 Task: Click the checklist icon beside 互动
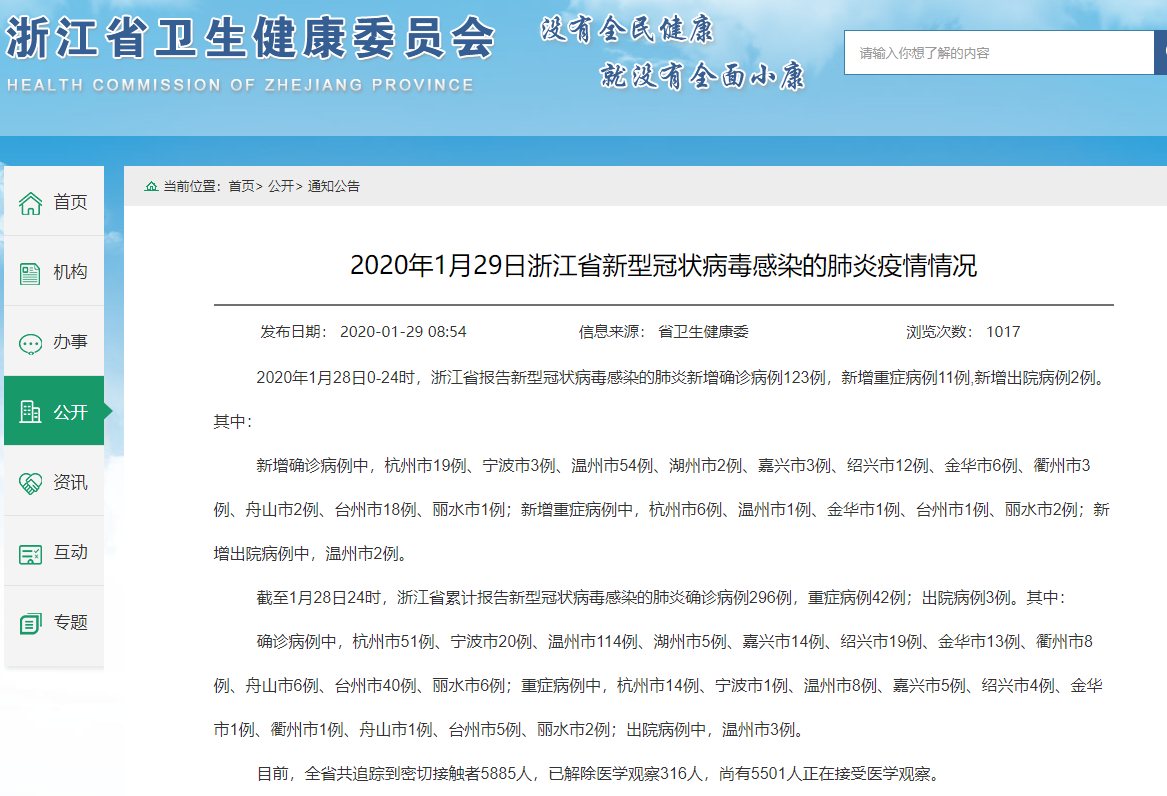30,553
